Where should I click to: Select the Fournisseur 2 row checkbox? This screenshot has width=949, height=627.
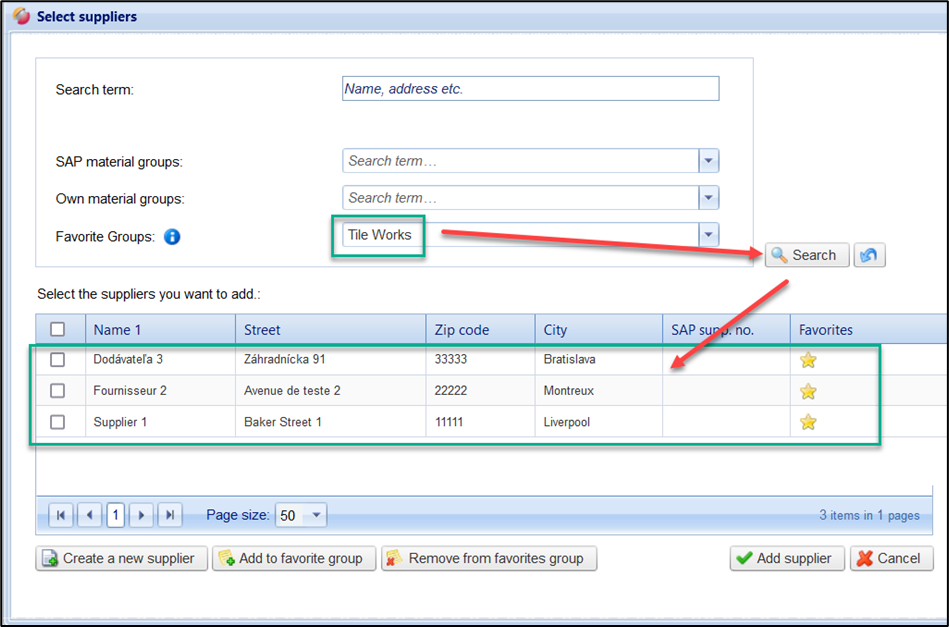58,390
